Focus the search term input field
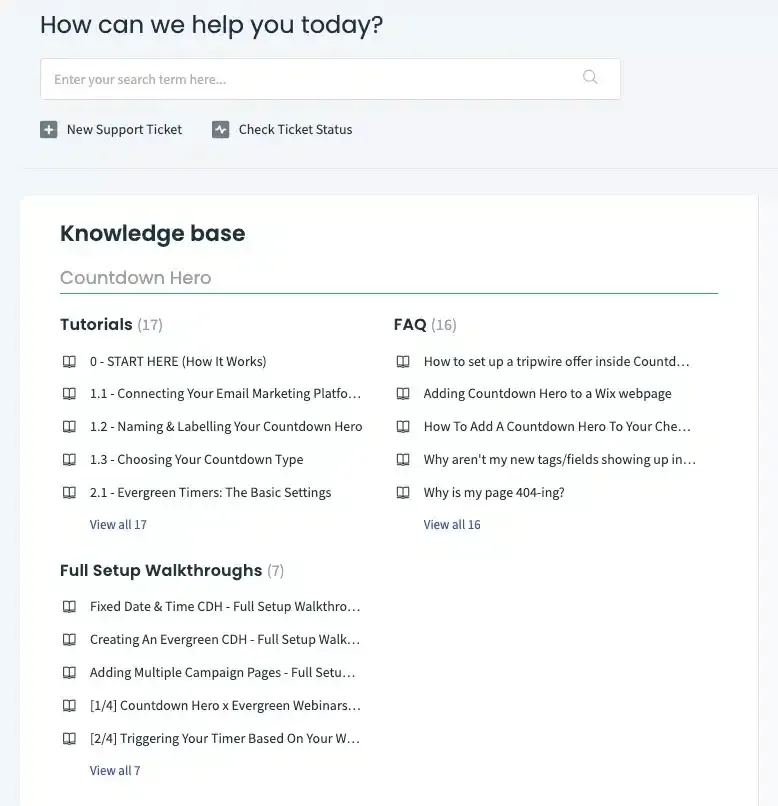 (x=330, y=79)
